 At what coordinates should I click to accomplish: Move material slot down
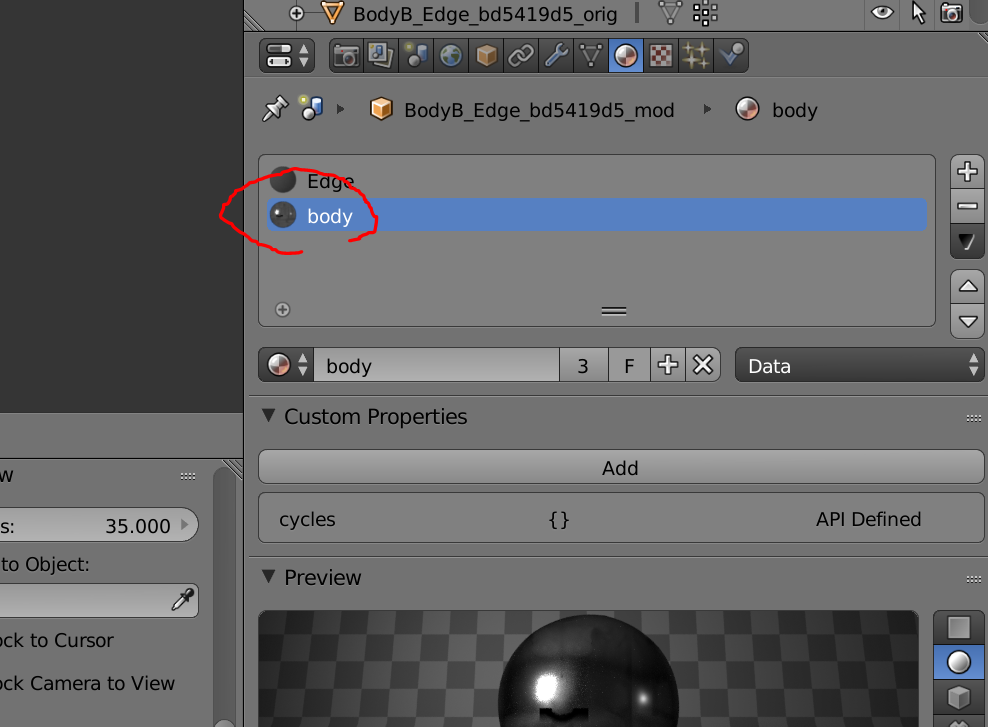coord(967,322)
